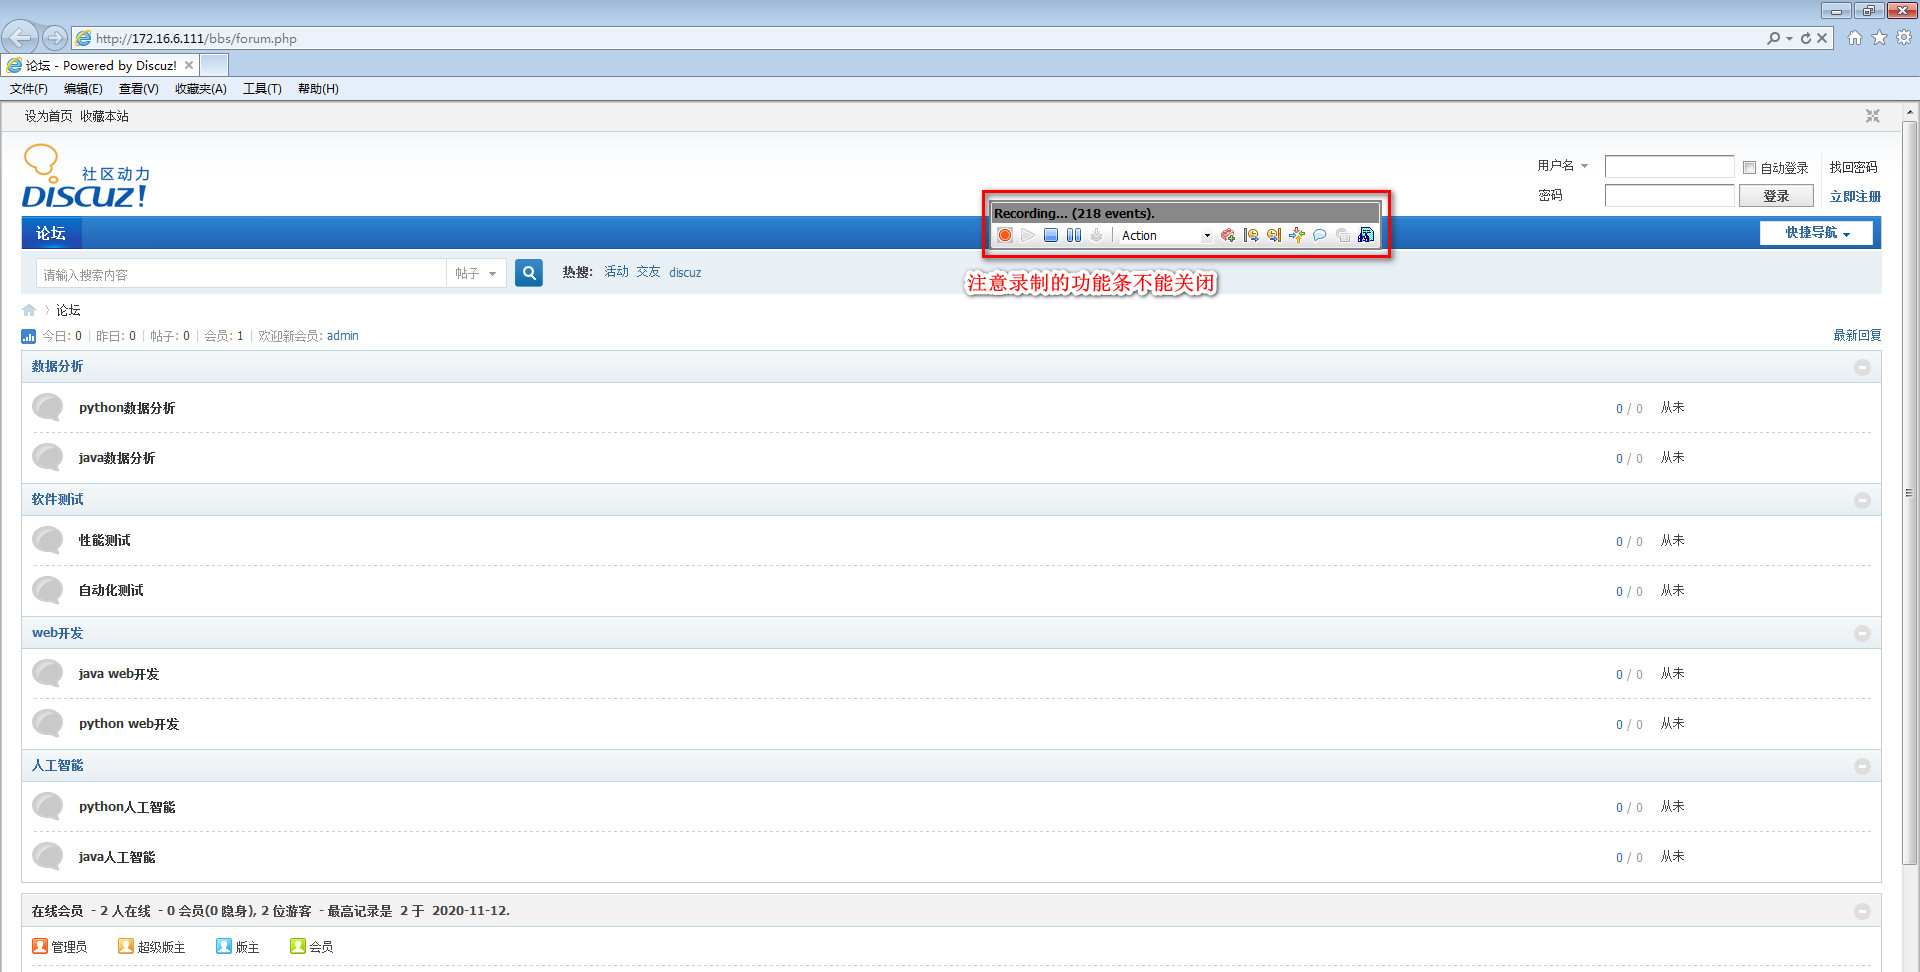
Task: Open the 帖子 search type dropdown
Action: 476,272
